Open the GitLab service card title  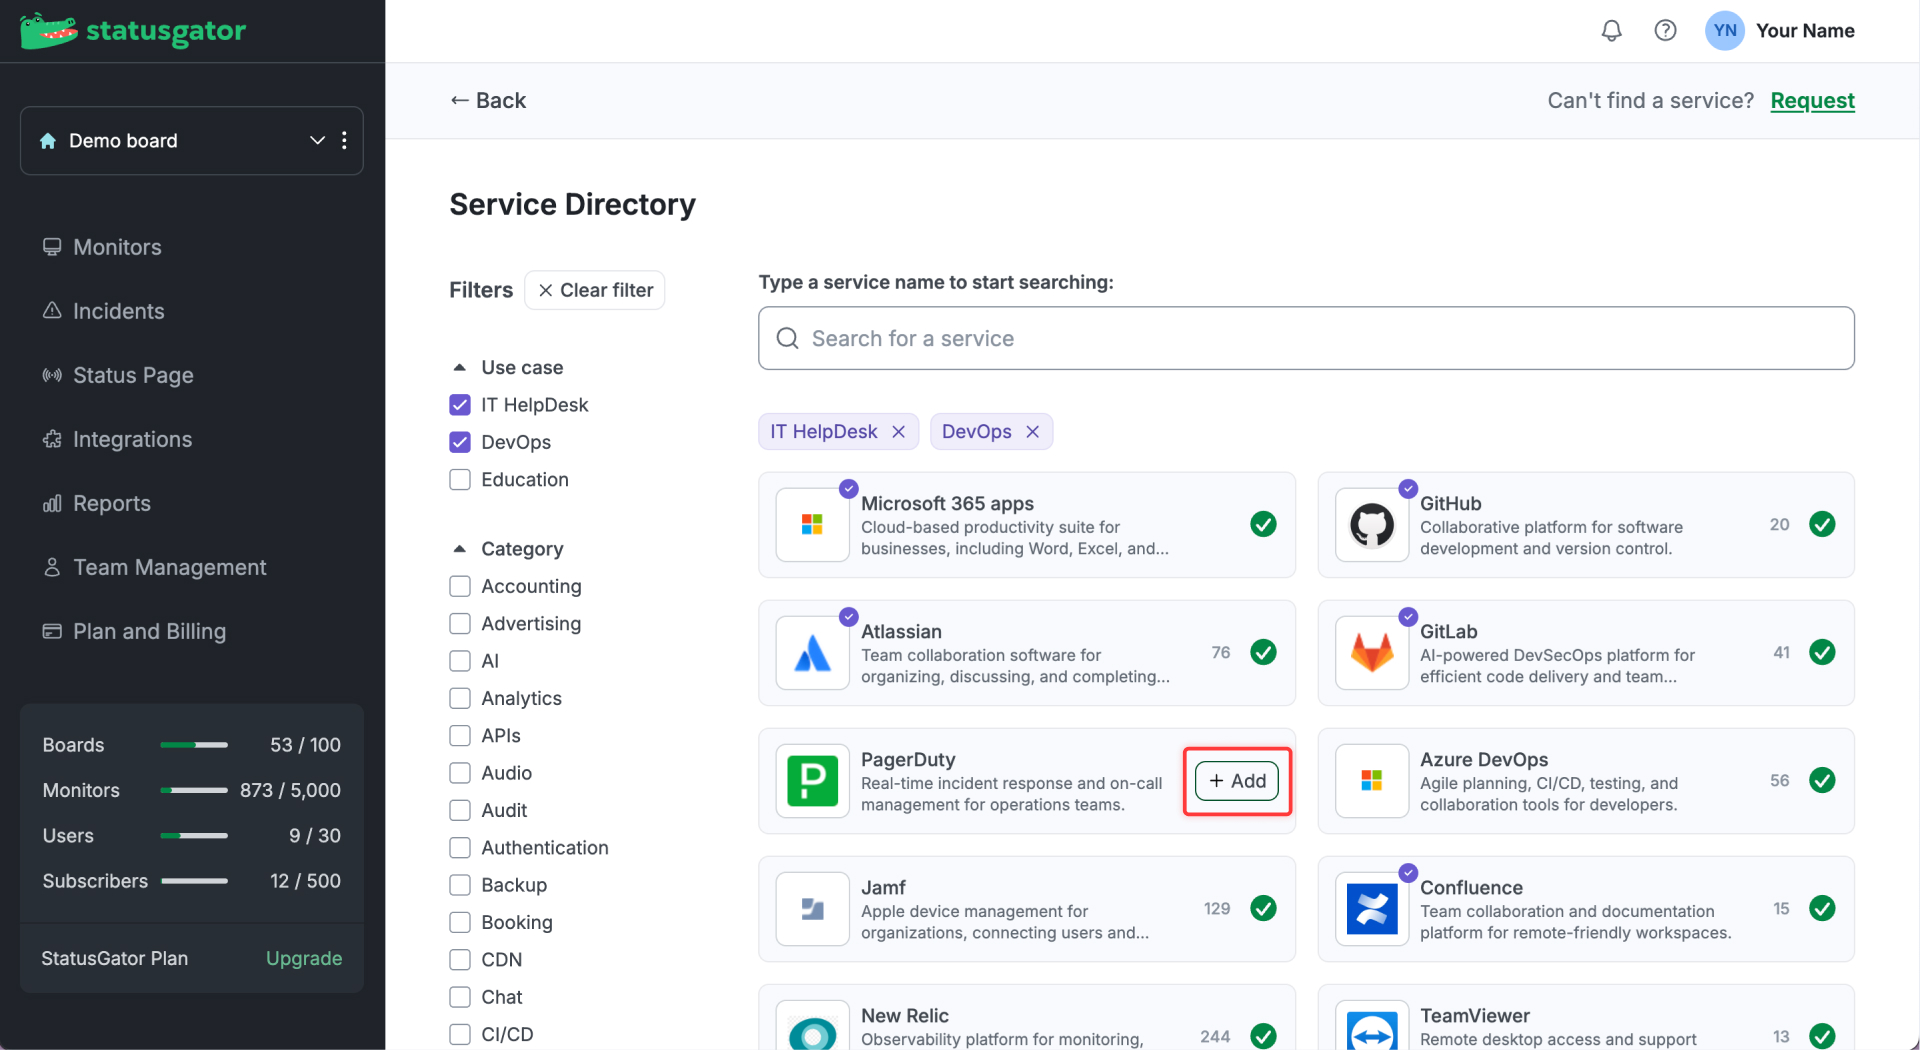pos(1448,632)
